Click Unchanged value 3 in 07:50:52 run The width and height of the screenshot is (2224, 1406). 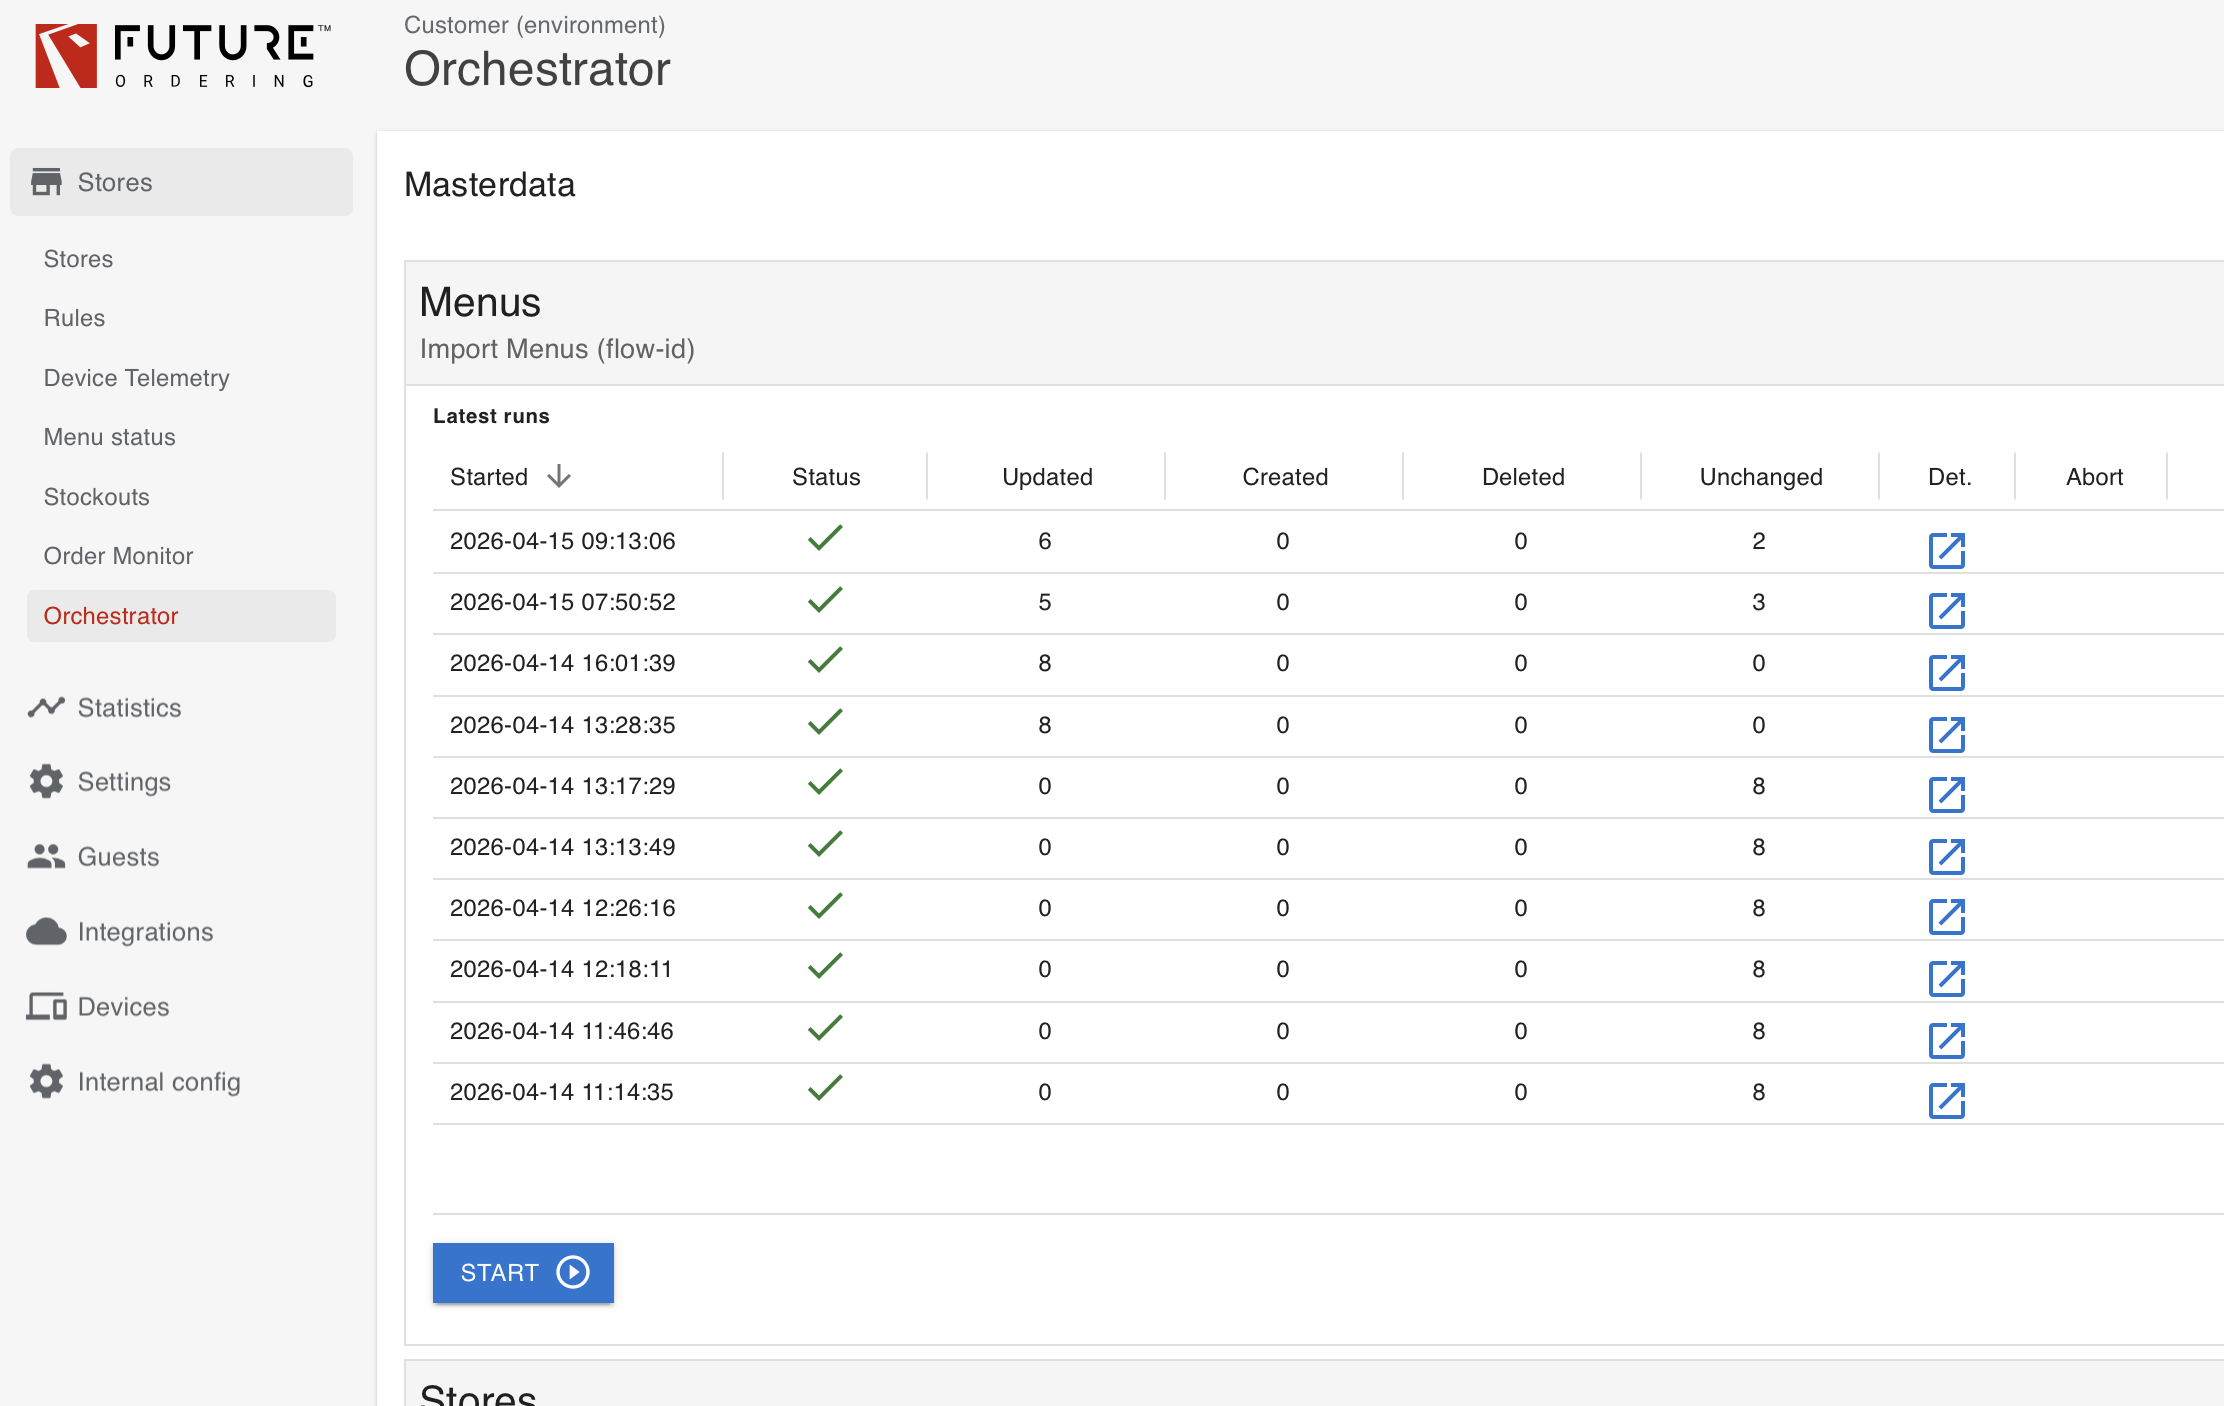pos(1759,602)
